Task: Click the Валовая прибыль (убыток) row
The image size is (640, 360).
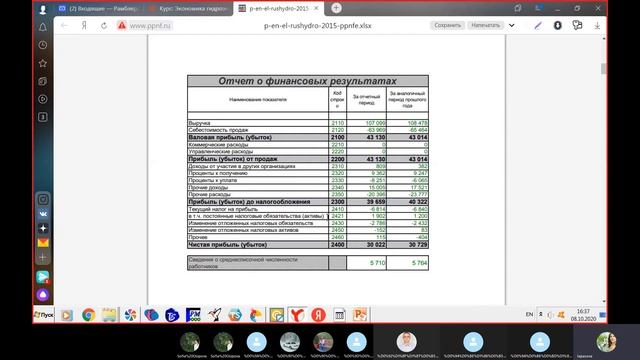Action: click(308, 137)
